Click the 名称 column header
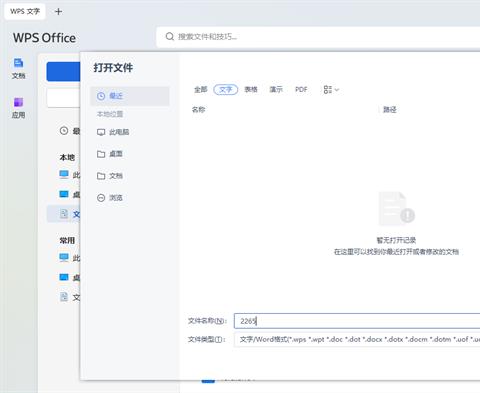Image resolution: width=480 pixels, height=393 pixels. click(x=199, y=109)
